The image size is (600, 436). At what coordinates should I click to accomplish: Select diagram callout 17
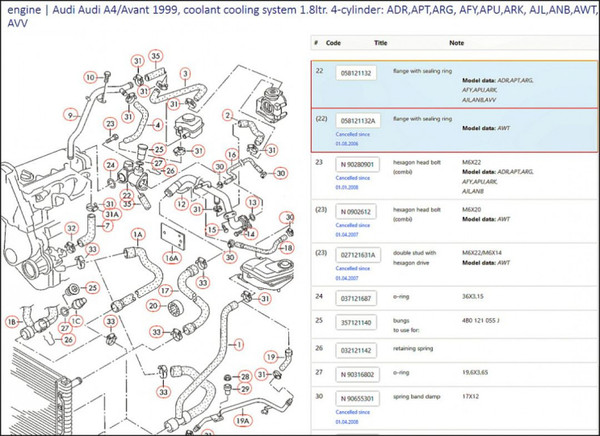click(x=165, y=291)
